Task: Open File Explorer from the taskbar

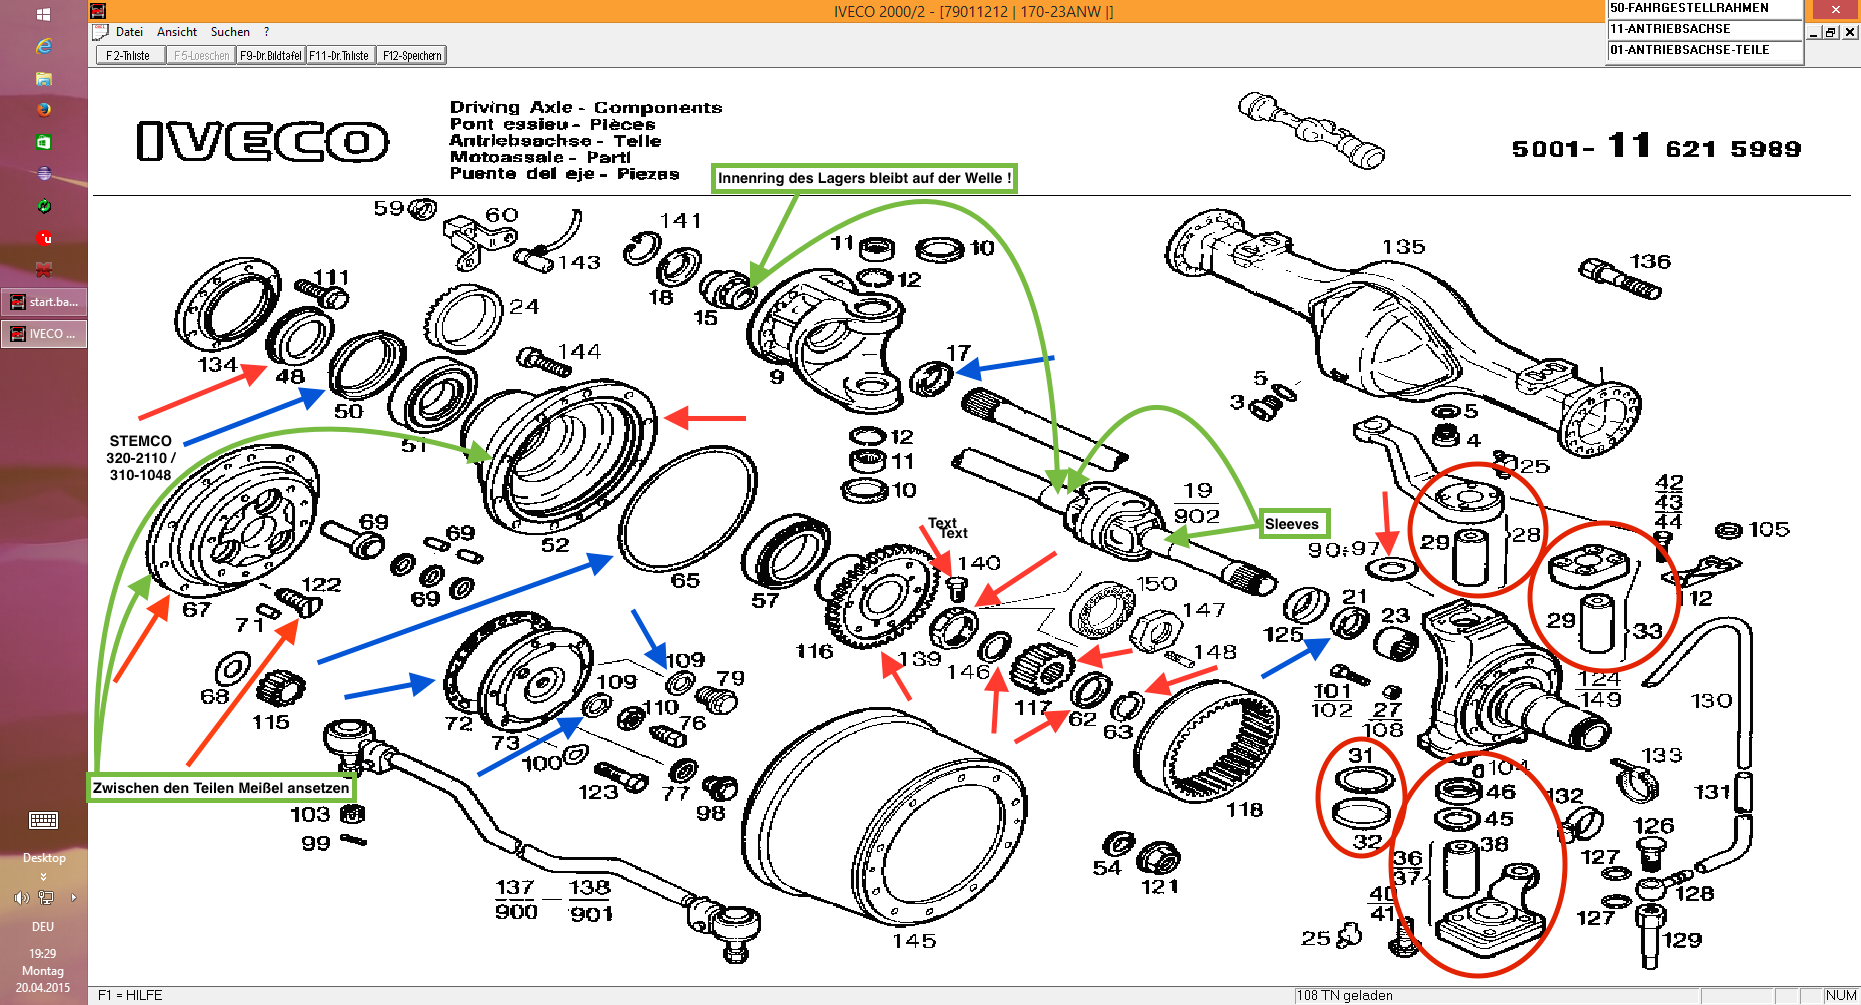Action: tap(43, 78)
